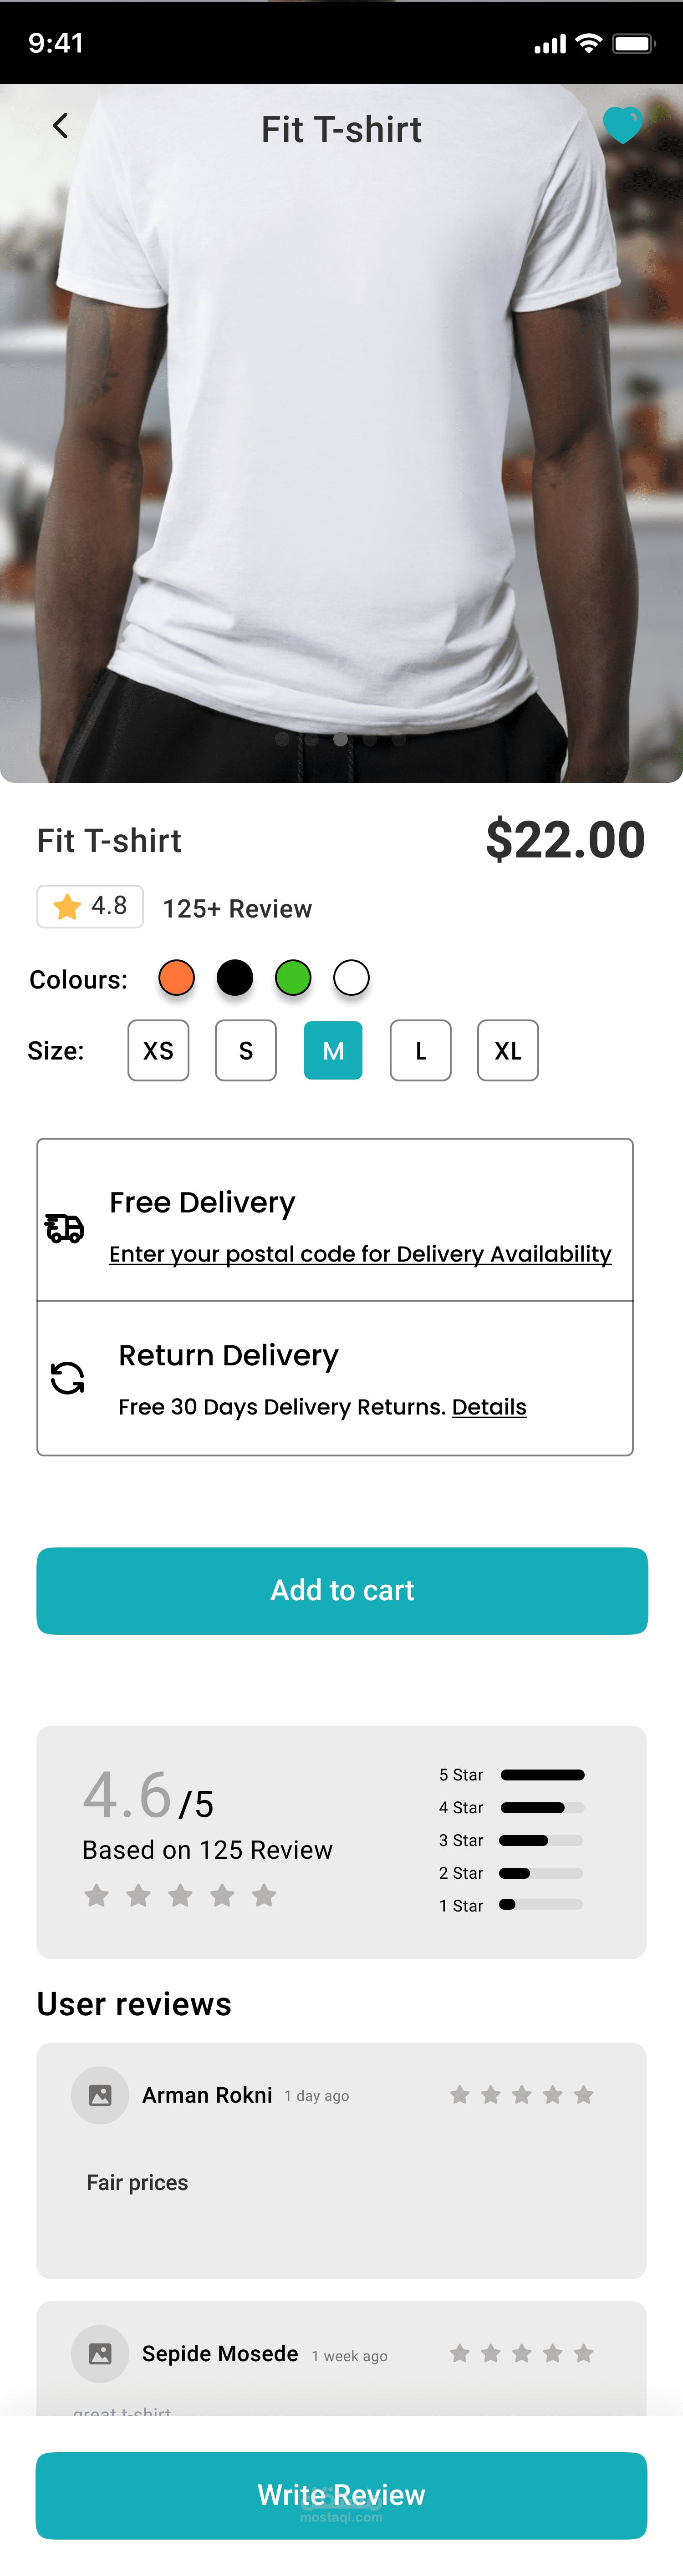
Task: Click the return arrows refresh icon
Action: pyautogui.click(x=67, y=1378)
